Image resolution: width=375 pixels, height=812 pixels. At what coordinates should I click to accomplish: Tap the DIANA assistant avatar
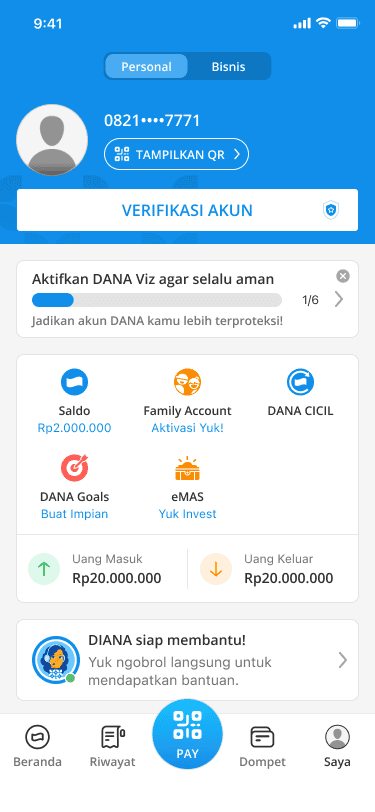[x=56, y=660]
